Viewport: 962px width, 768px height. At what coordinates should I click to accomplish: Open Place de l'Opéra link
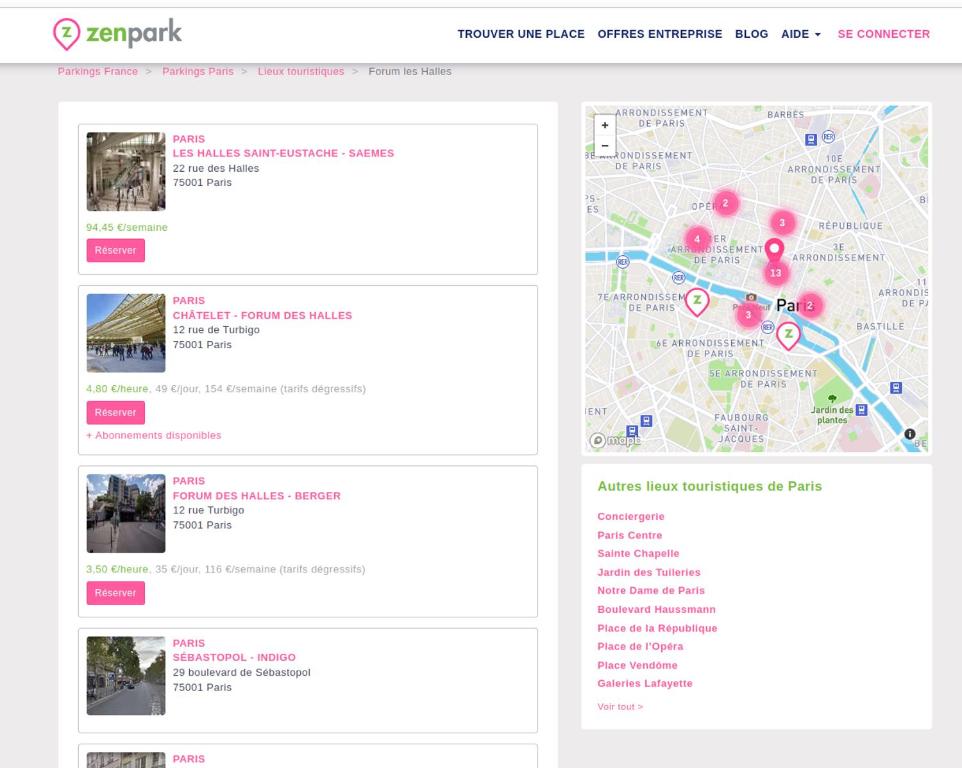tap(640, 647)
